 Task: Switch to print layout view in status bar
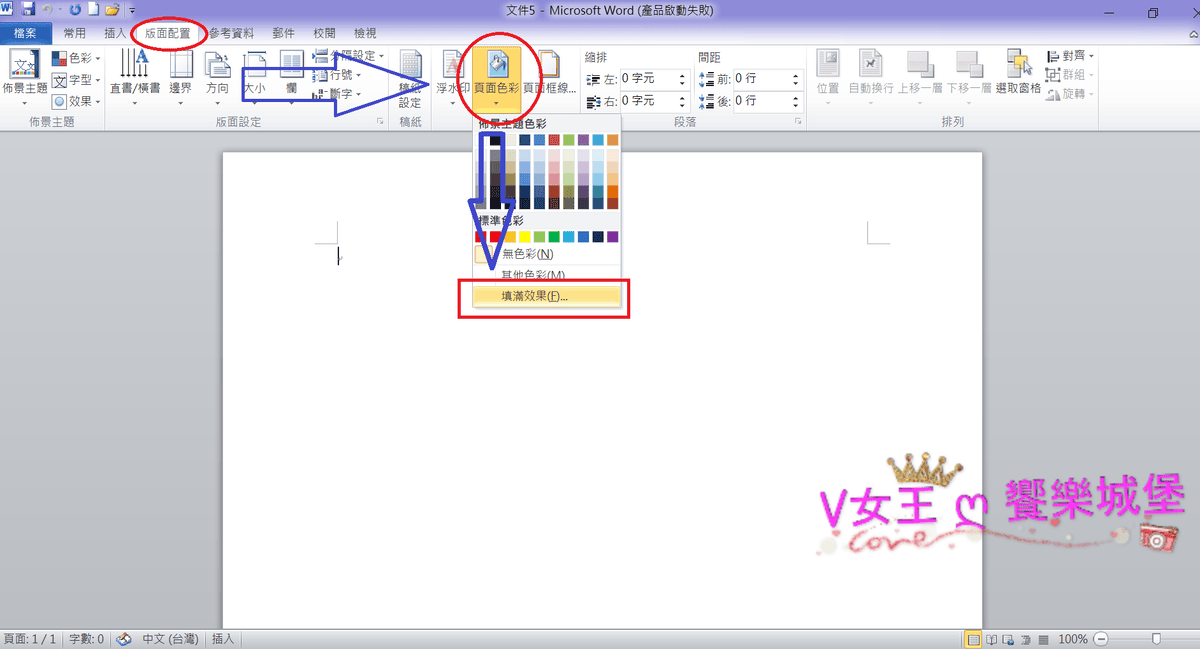pos(972,639)
